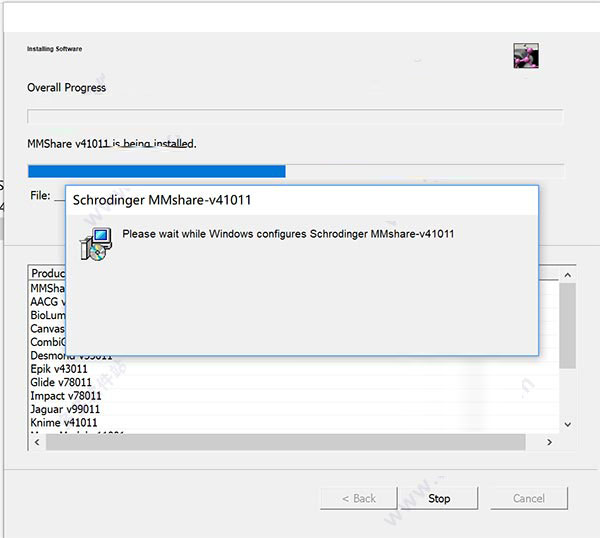Click the scroll down arrow in product list
This screenshot has width=600, height=538.
coord(567,424)
